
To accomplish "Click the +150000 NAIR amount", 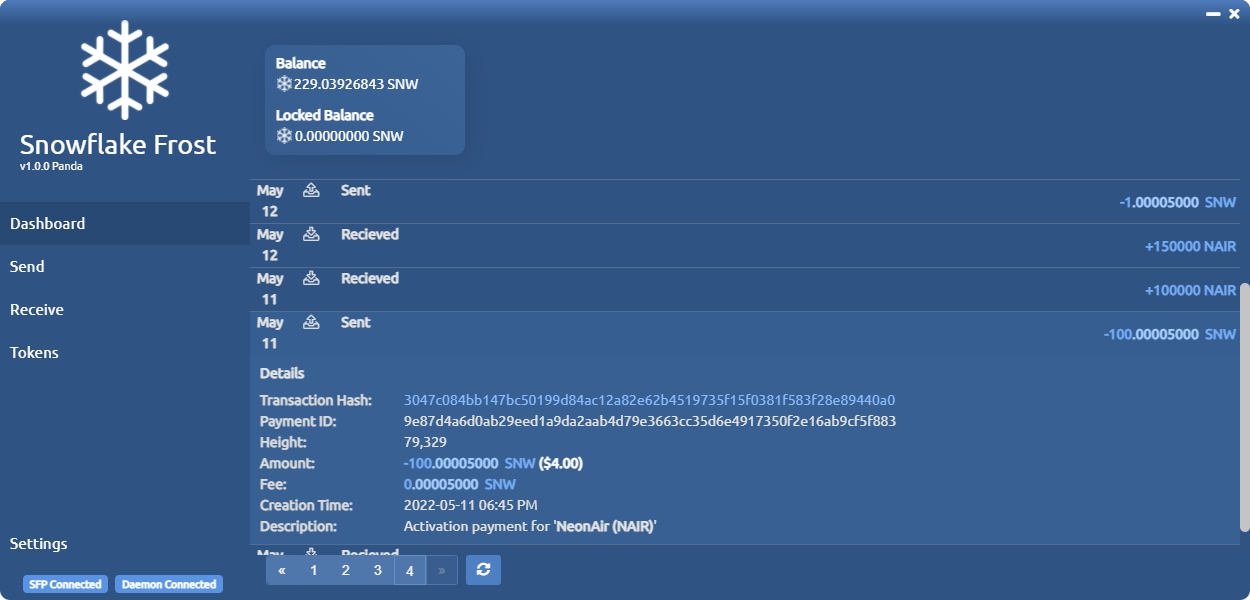I will click(1190, 246).
